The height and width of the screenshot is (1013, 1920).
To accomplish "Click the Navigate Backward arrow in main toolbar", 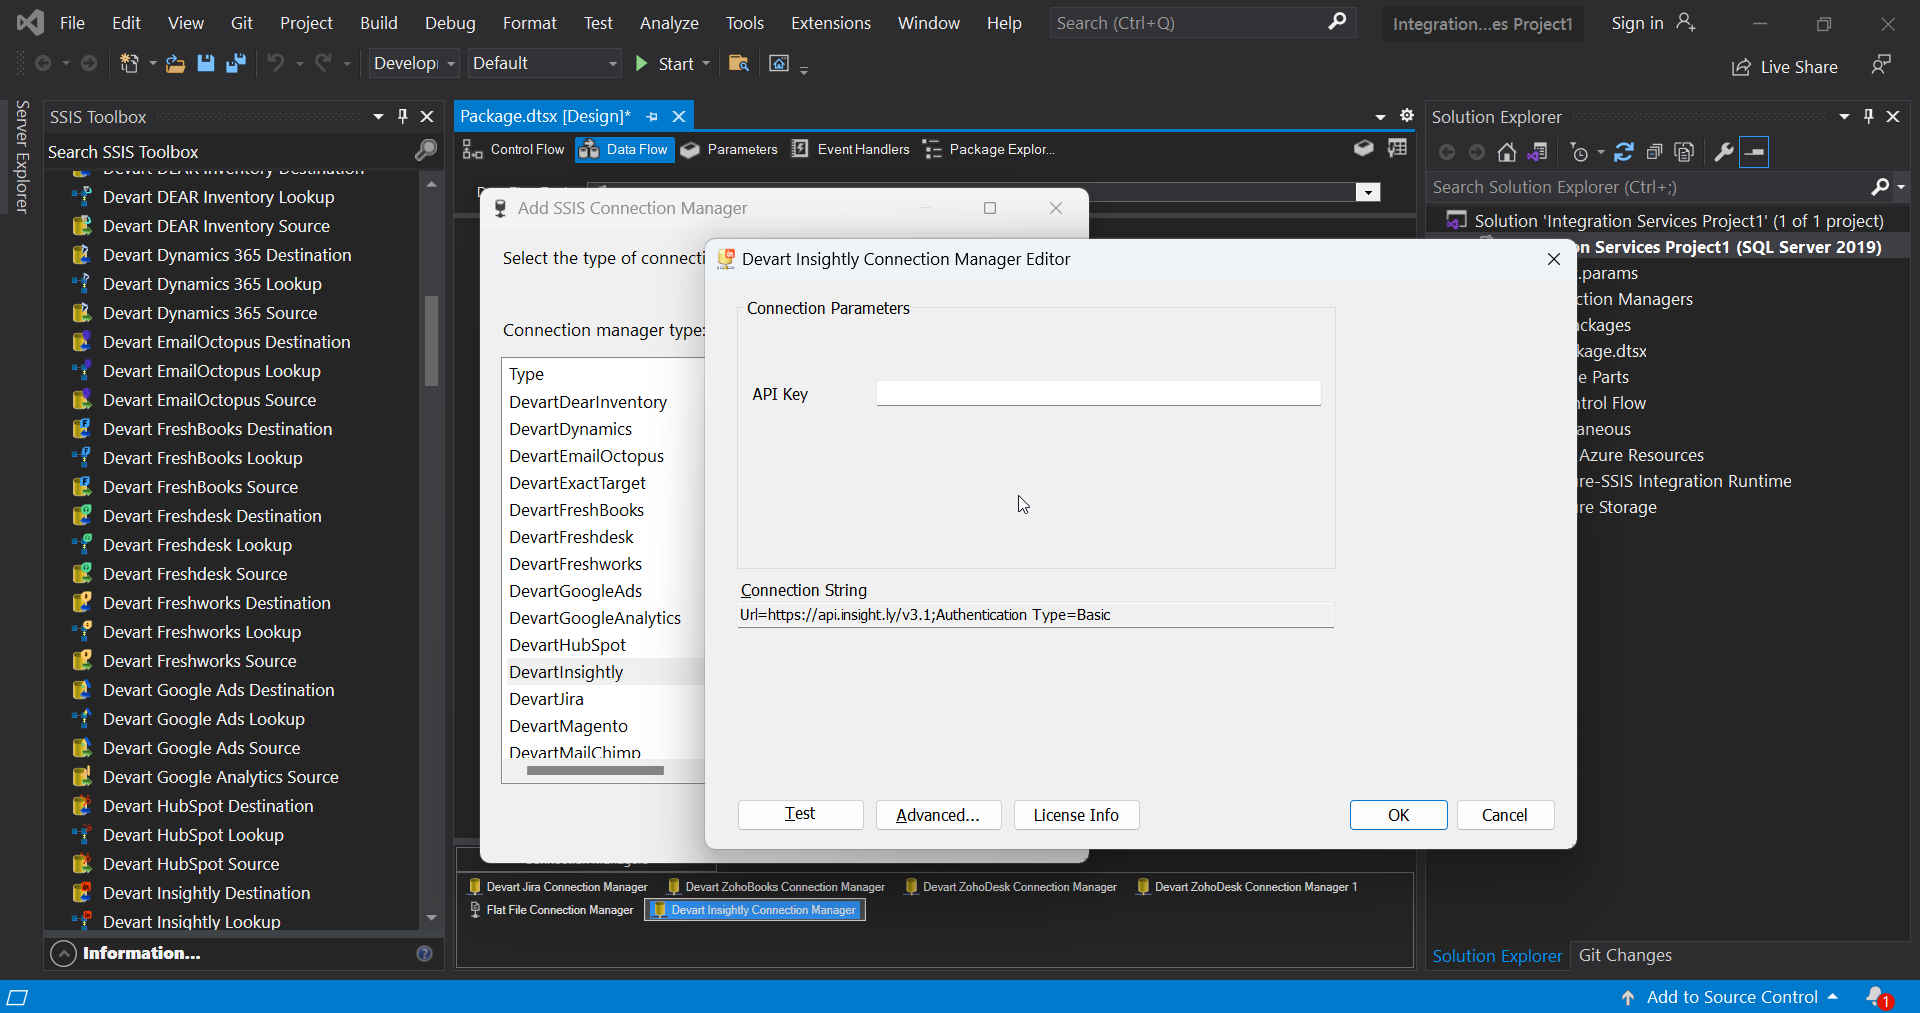I will 43,63.
